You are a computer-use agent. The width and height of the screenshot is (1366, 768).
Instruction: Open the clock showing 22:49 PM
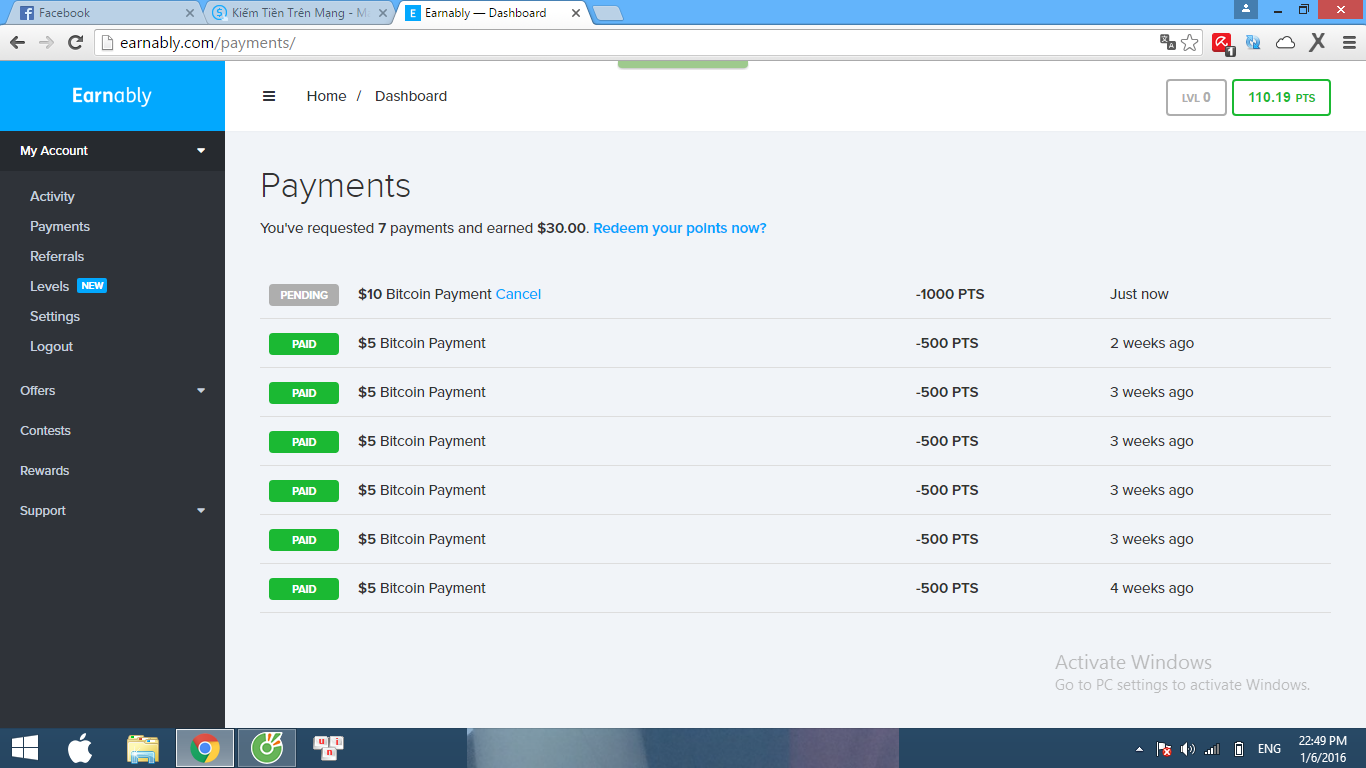click(x=1322, y=748)
